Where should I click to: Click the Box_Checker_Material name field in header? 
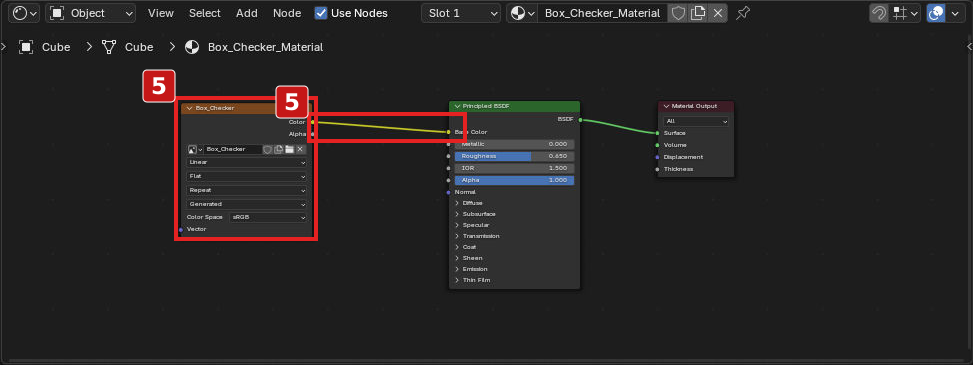click(602, 13)
